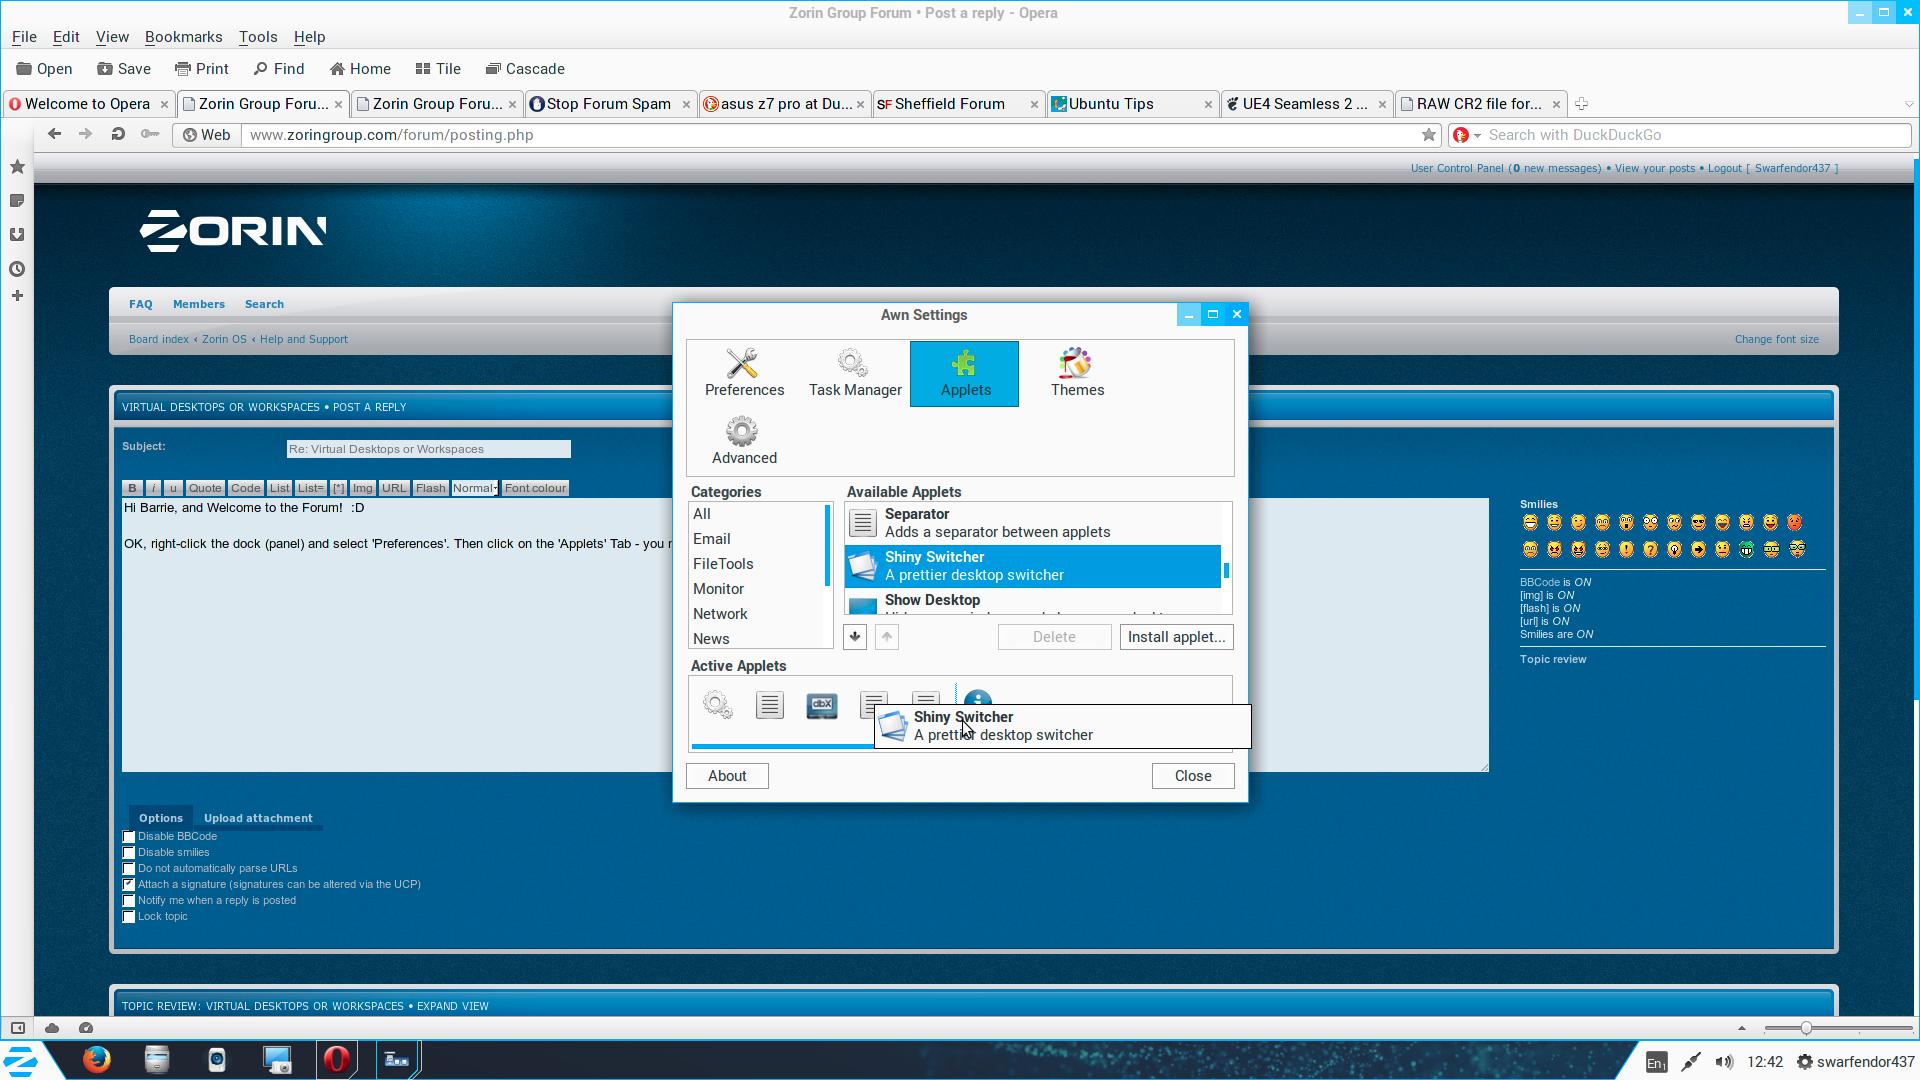This screenshot has width=1920, height=1080.
Task: Tick the Disable smilies checkbox
Action: (x=129, y=853)
